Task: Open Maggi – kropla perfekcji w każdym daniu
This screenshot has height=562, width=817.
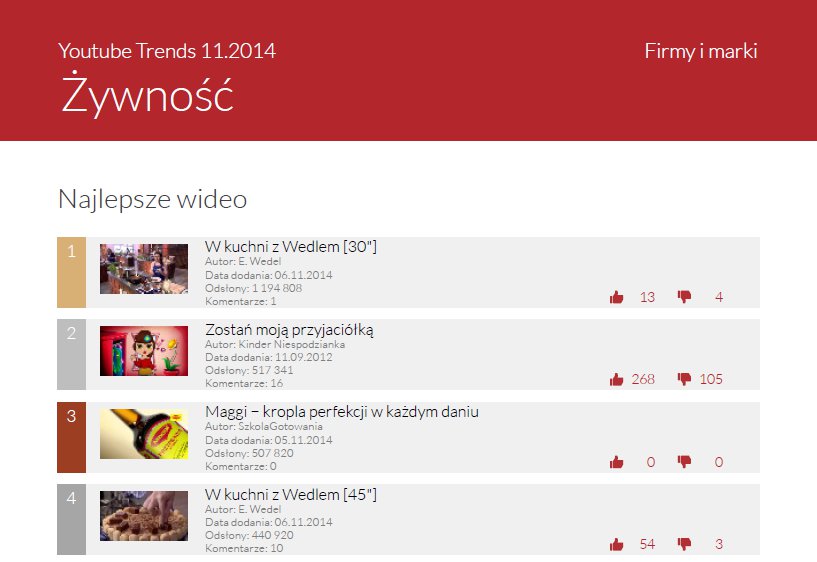Action: (341, 411)
